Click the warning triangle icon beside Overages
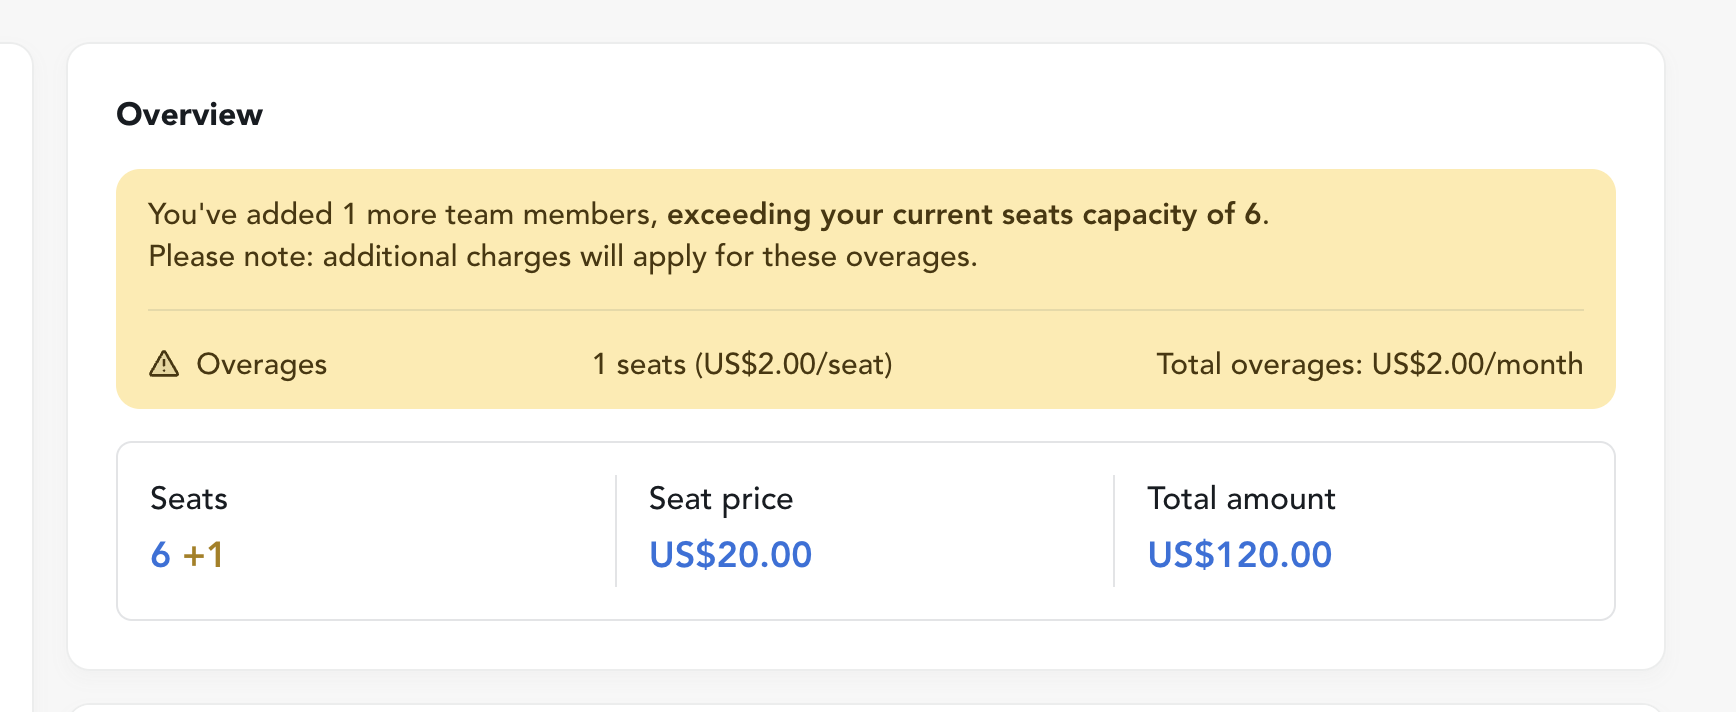The width and height of the screenshot is (1736, 712). point(164,364)
